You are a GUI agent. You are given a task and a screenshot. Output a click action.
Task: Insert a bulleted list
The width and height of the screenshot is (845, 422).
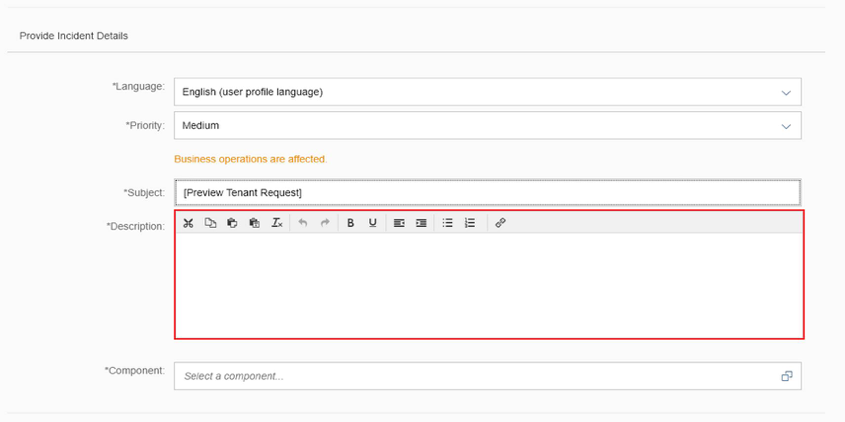click(447, 223)
